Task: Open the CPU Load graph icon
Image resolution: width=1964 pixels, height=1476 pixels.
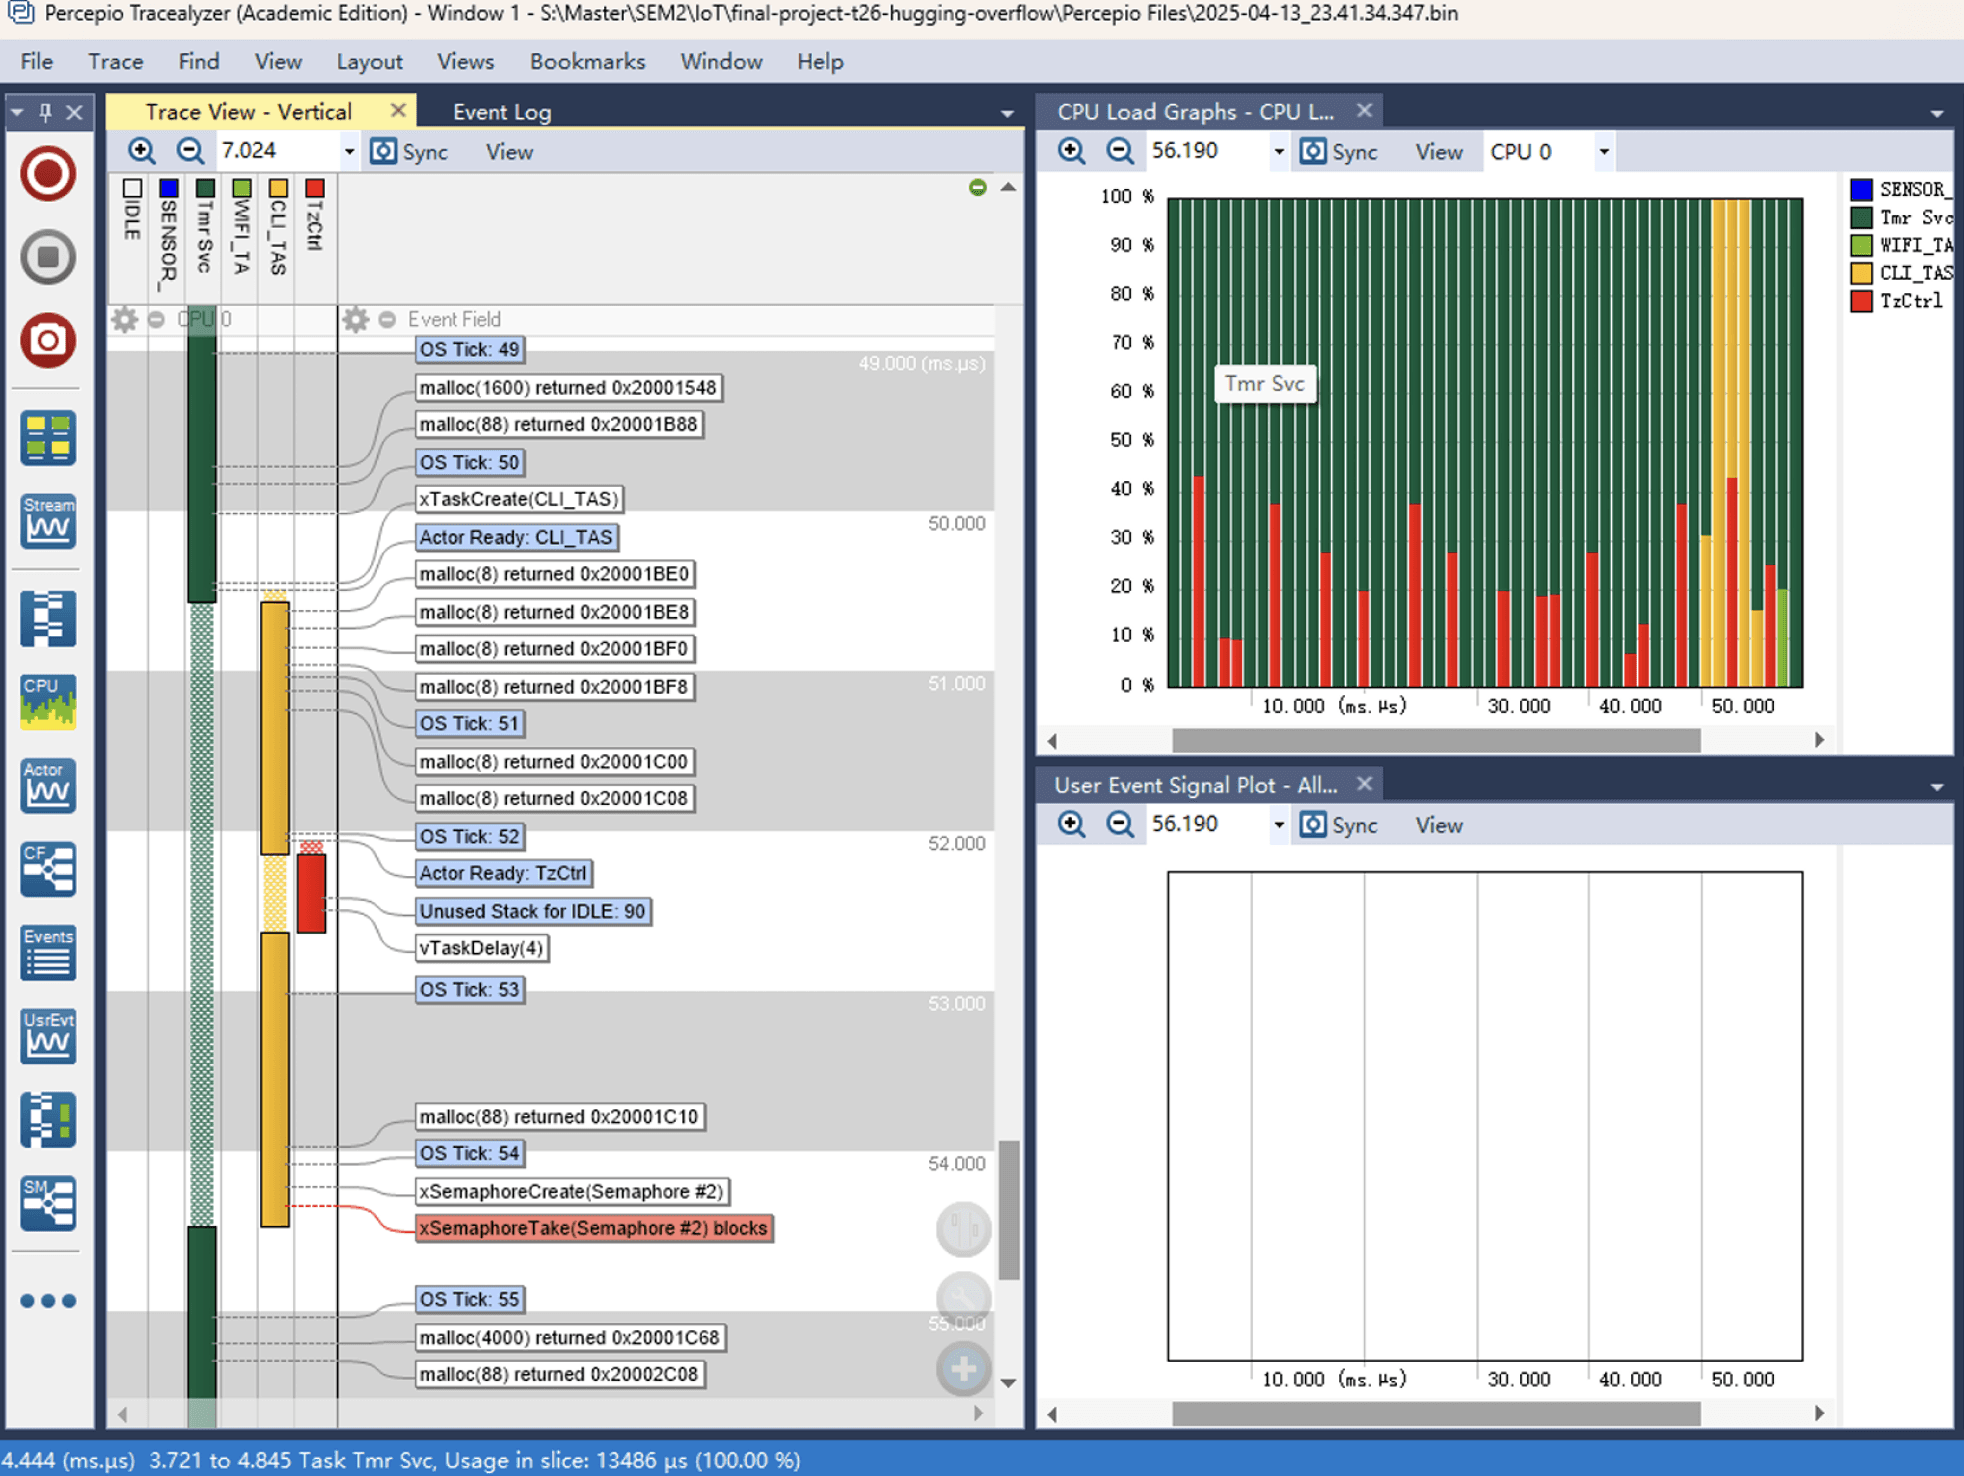Action: point(47,700)
